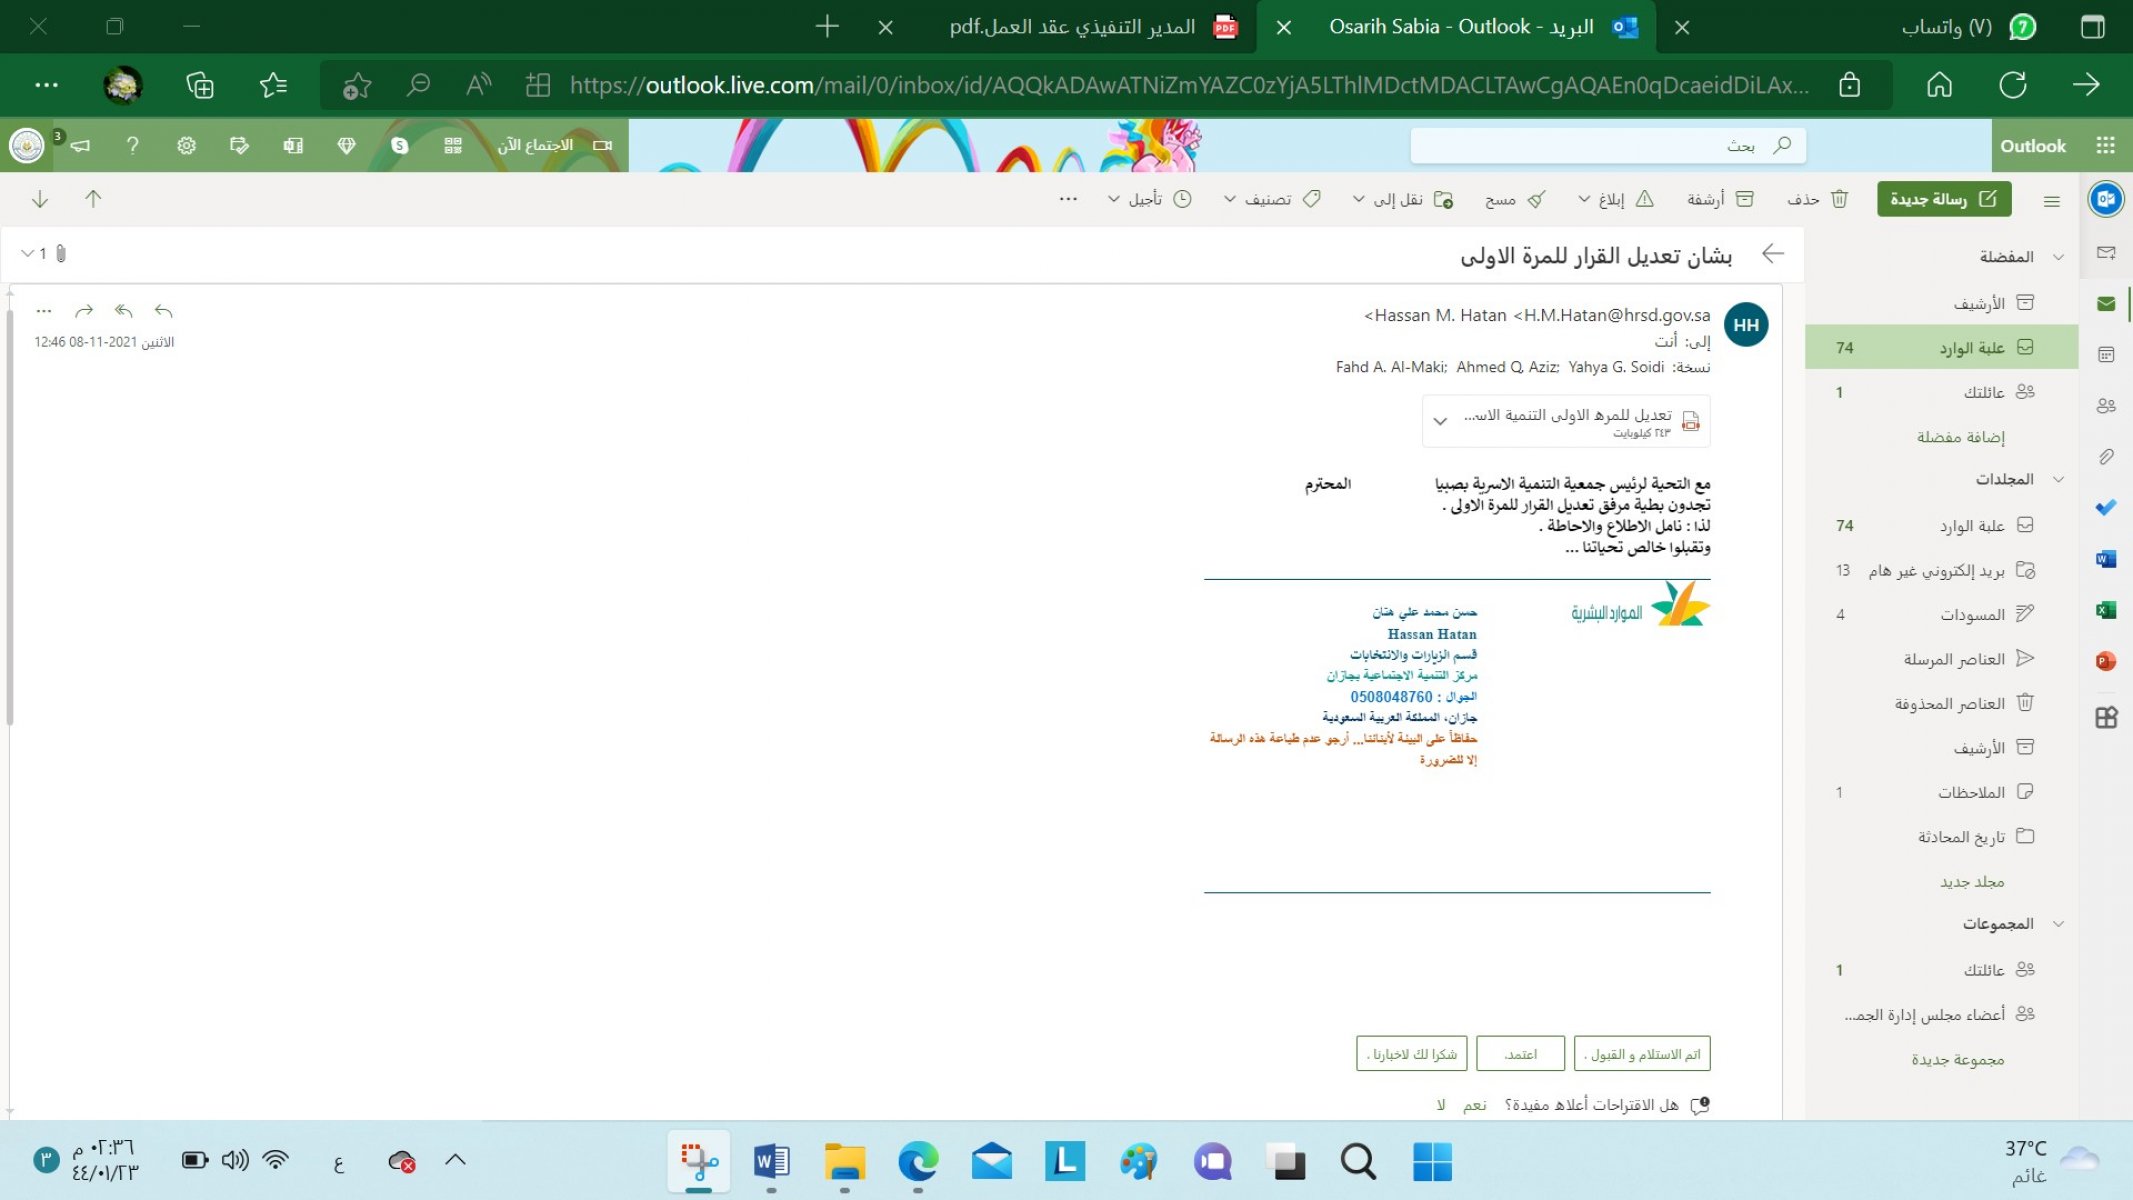Screen dimensions: 2133x1200
Task: Click the message pane vertical scrollbar
Action: tap(10, 515)
